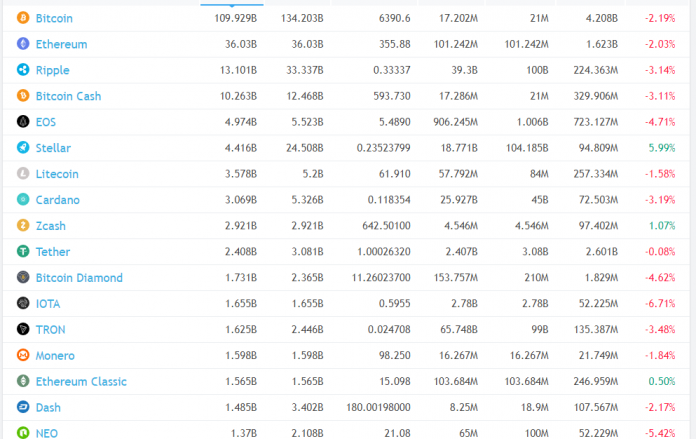This screenshot has height=439, width=696.
Task: Click Stellar's 5.99% change value
Action: pyautogui.click(x=661, y=148)
